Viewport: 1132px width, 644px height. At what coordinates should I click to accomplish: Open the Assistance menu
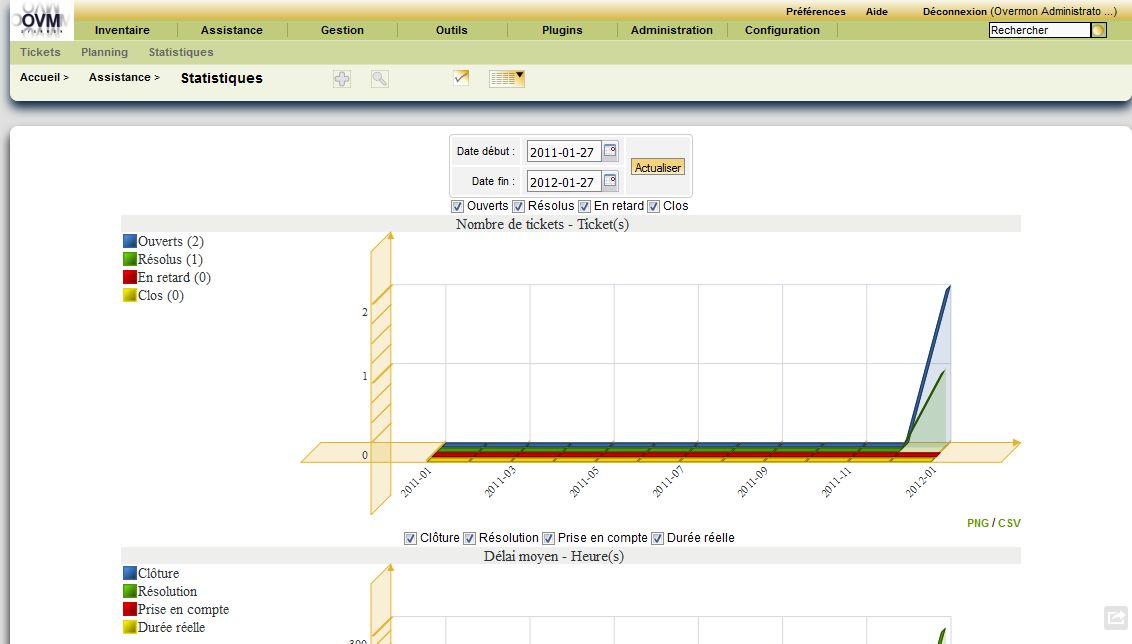(232, 30)
